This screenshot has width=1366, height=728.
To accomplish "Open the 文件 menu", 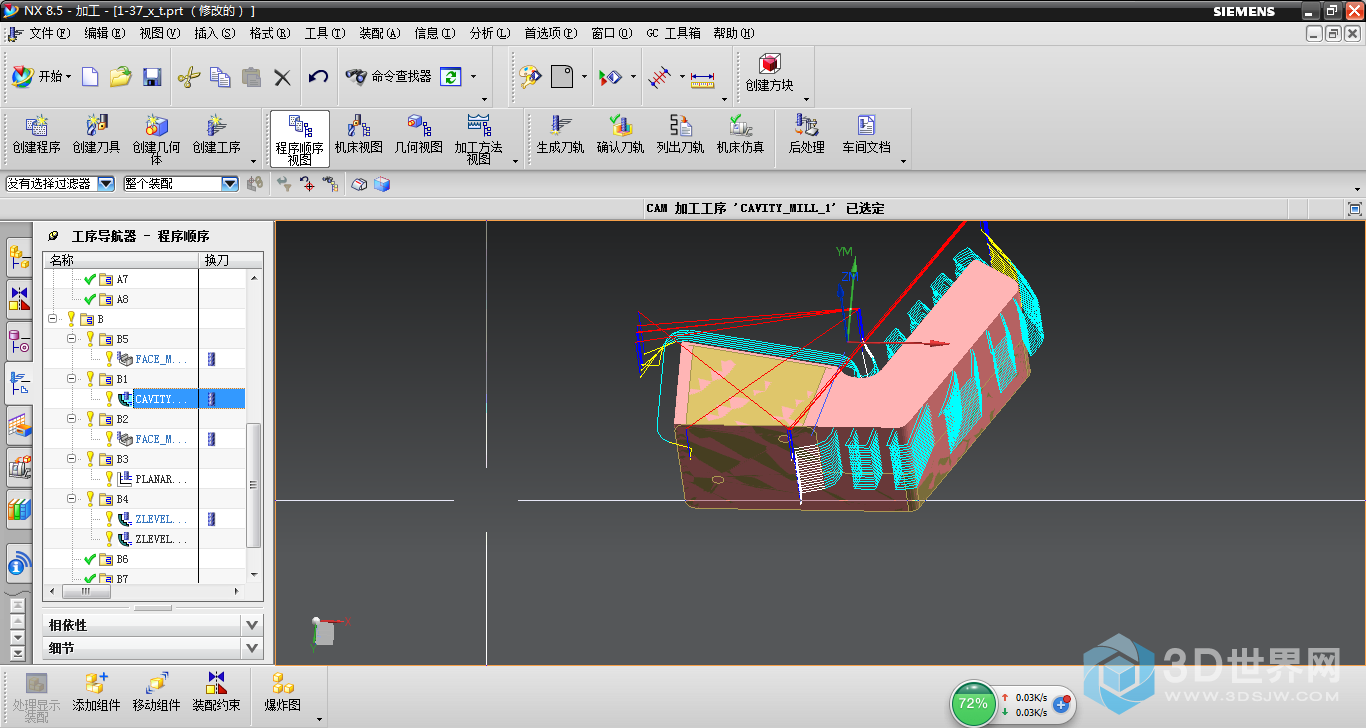I will pyautogui.click(x=49, y=33).
